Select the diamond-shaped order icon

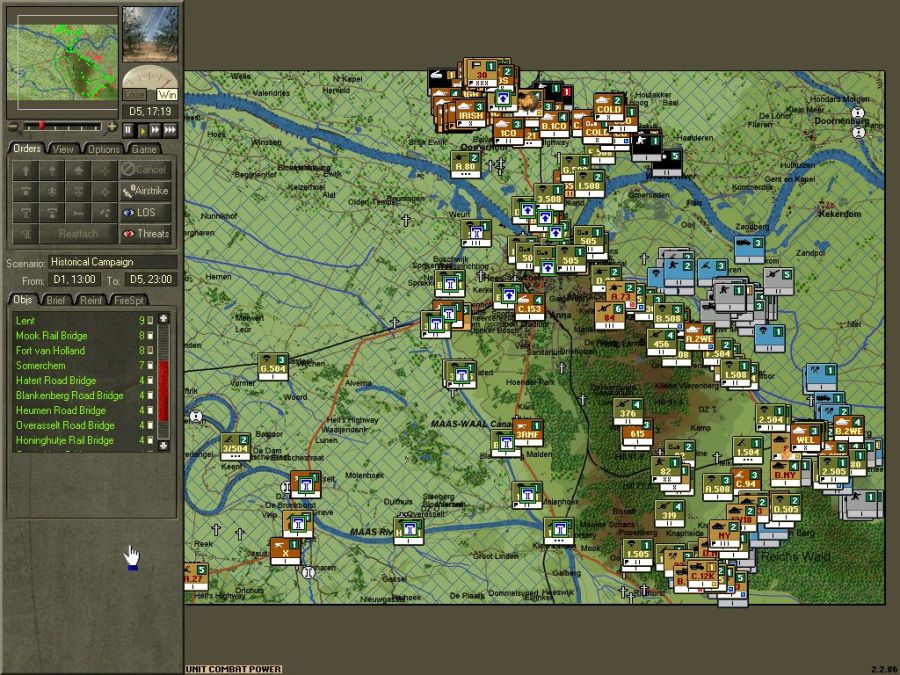click(104, 191)
